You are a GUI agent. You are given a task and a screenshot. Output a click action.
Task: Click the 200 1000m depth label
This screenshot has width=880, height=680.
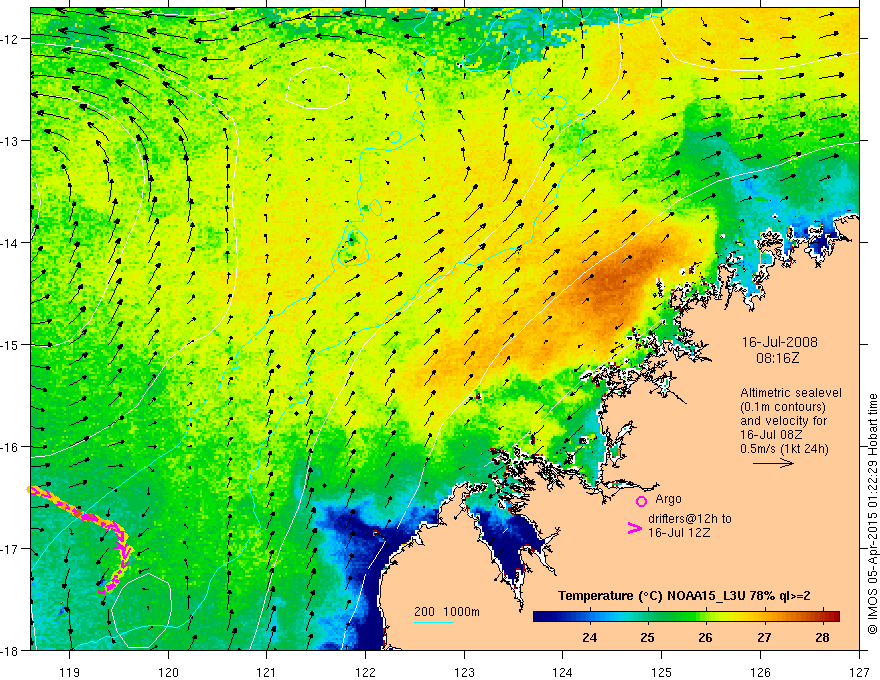pyautogui.click(x=447, y=612)
